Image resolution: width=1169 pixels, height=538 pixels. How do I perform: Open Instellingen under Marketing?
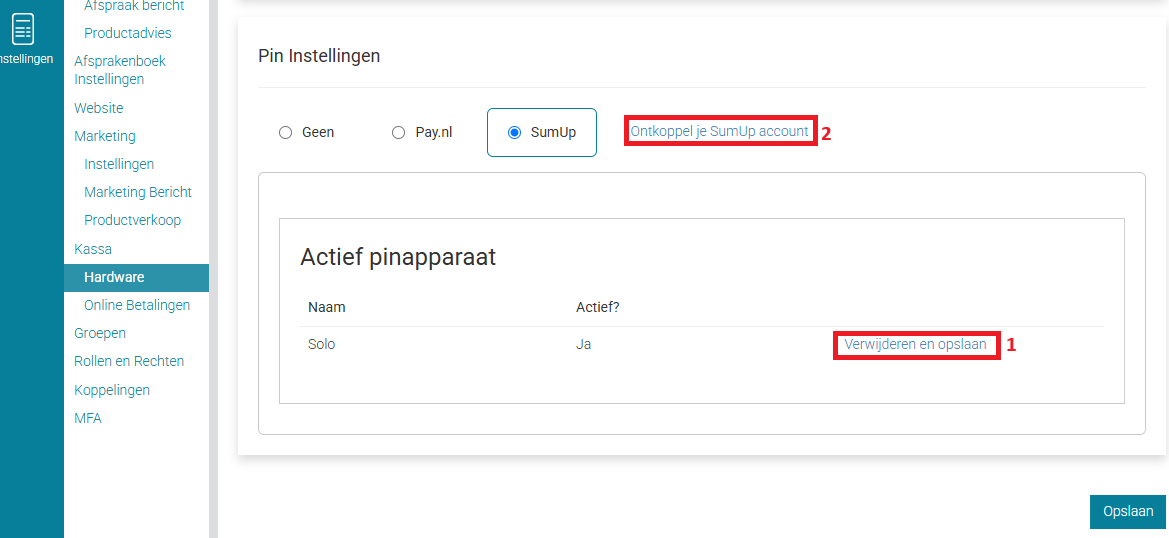coord(119,164)
